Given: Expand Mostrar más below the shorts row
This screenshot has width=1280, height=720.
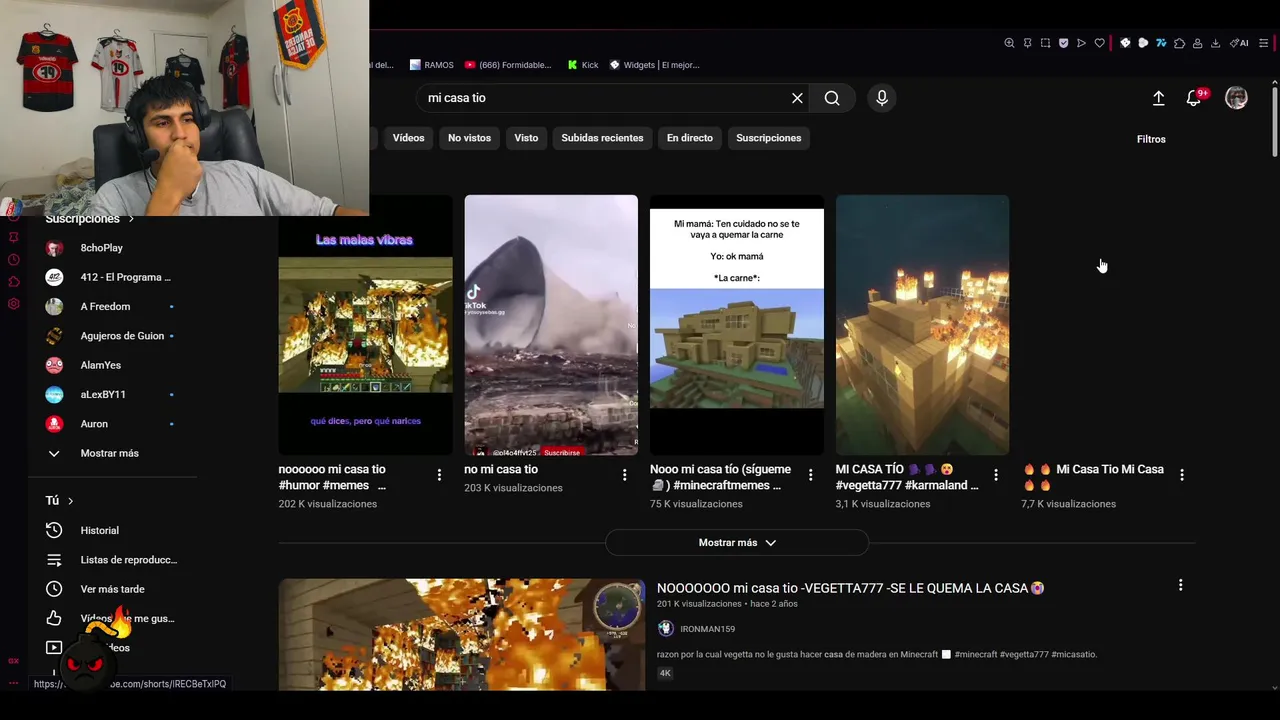Looking at the screenshot, I should click(737, 542).
